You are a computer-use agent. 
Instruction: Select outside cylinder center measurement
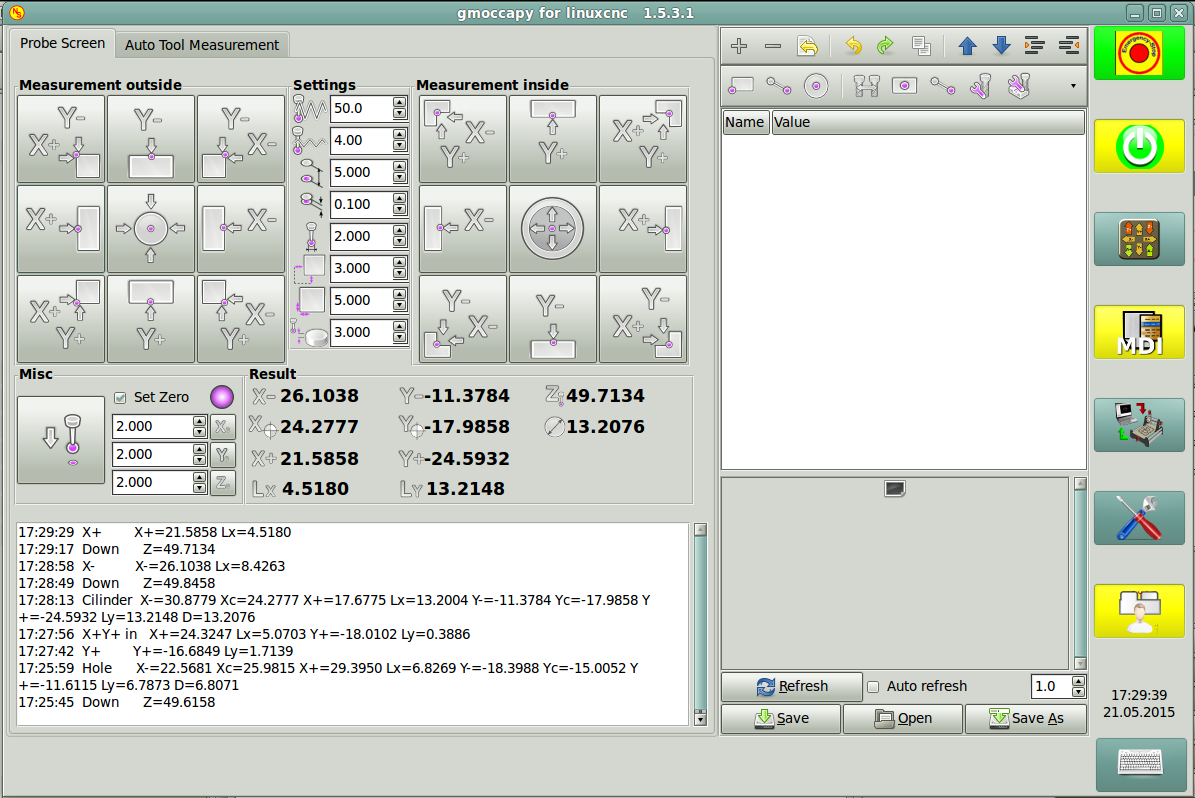click(x=151, y=229)
